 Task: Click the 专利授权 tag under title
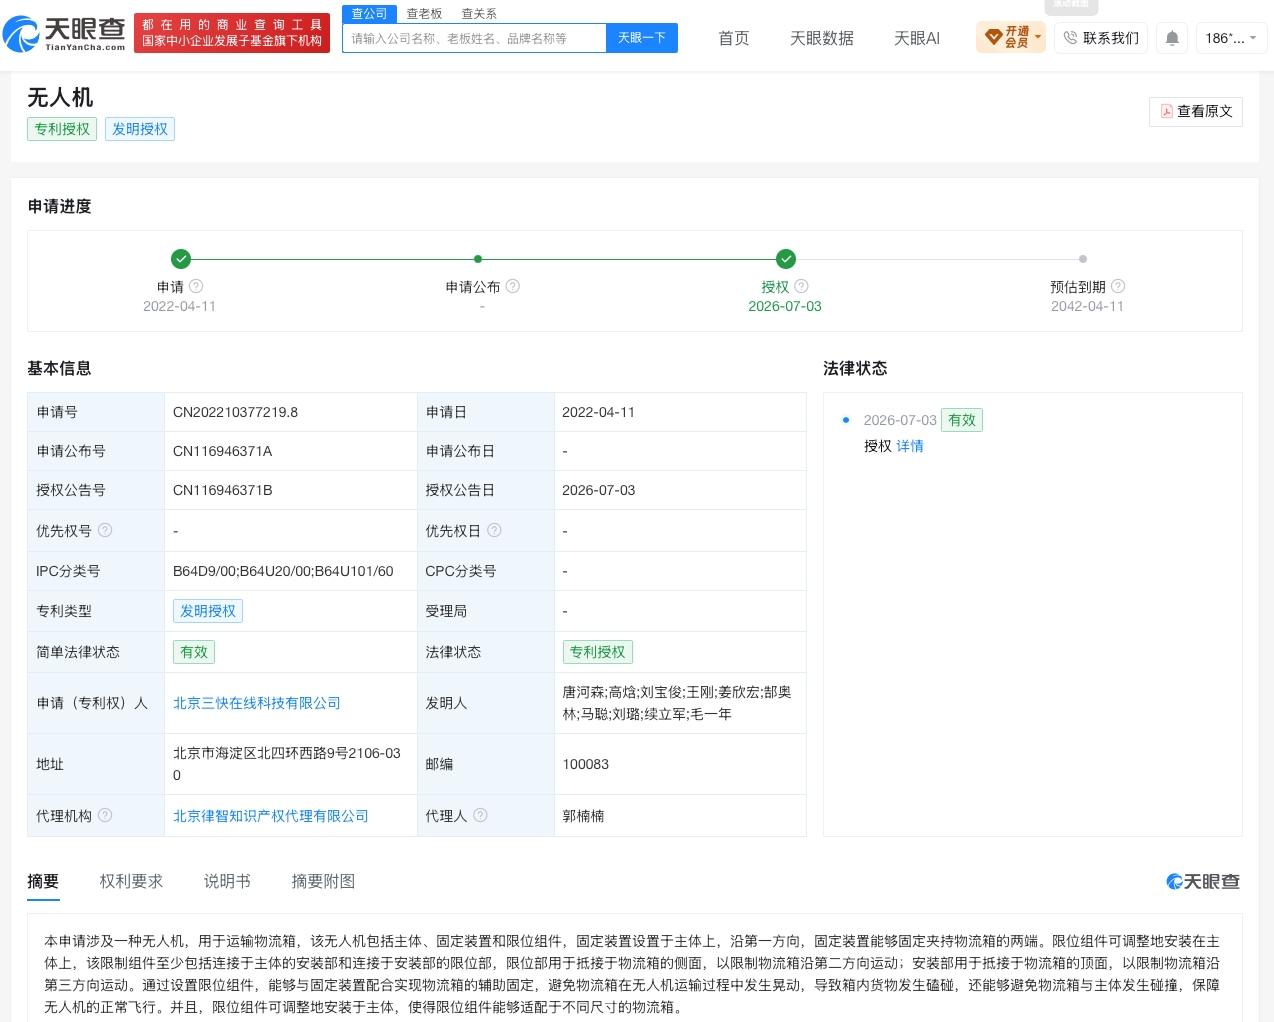tap(62, 129)
